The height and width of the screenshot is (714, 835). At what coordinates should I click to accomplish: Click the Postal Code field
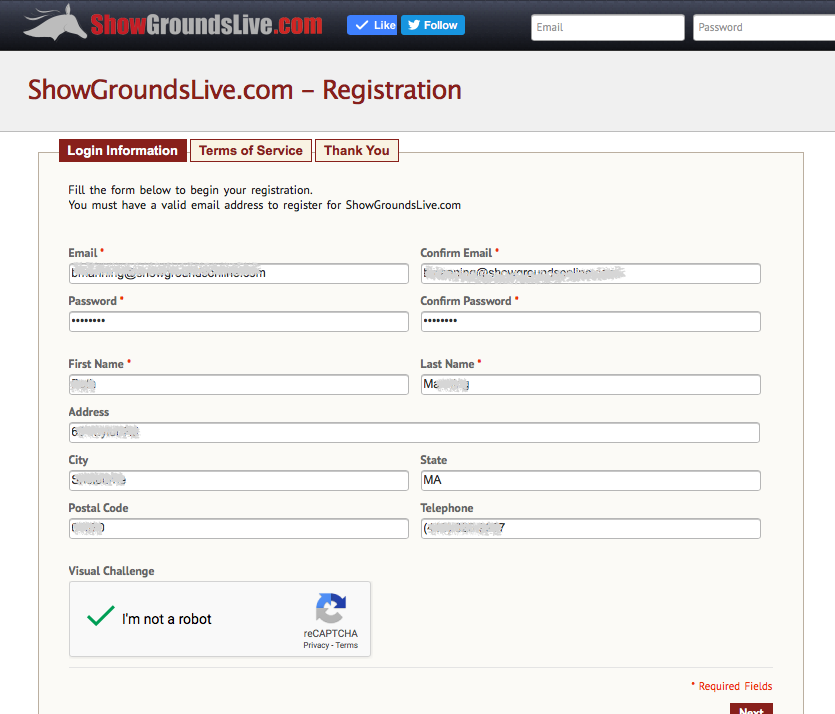pyautogui.click(x=239, y=528)
